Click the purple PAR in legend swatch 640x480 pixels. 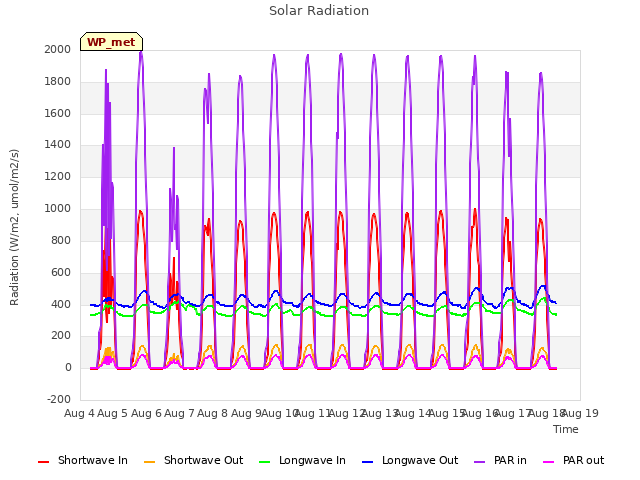point(480,462)
